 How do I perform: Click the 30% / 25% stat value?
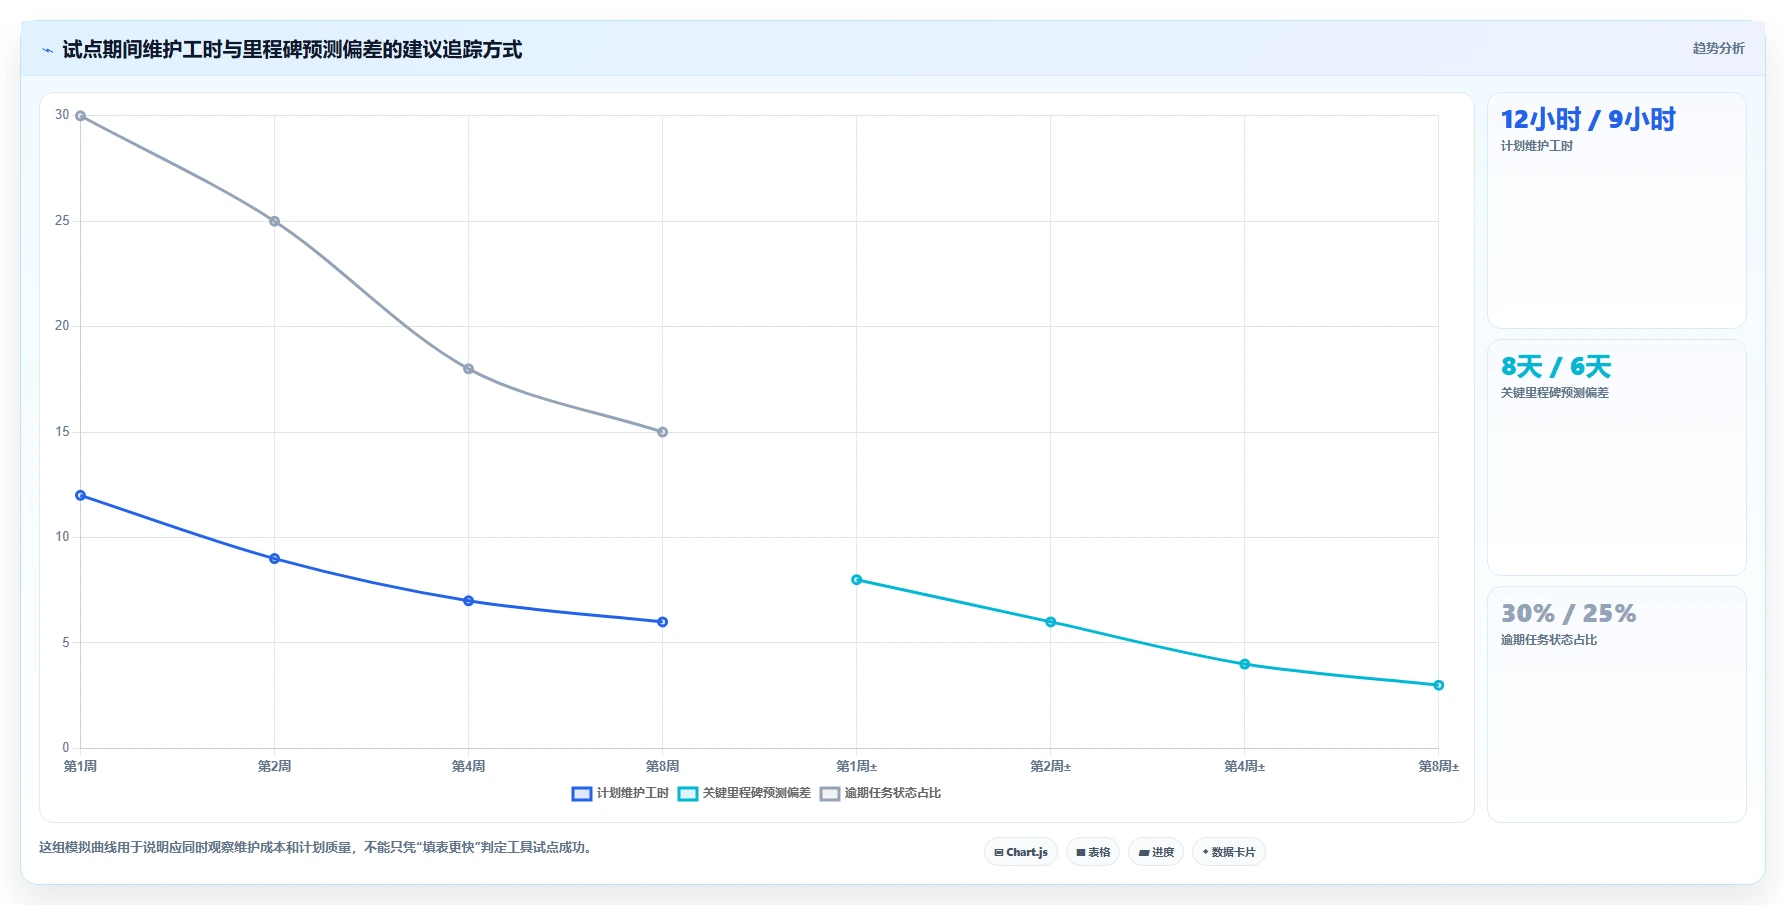pyautogui.click(x=1568, y=613)
